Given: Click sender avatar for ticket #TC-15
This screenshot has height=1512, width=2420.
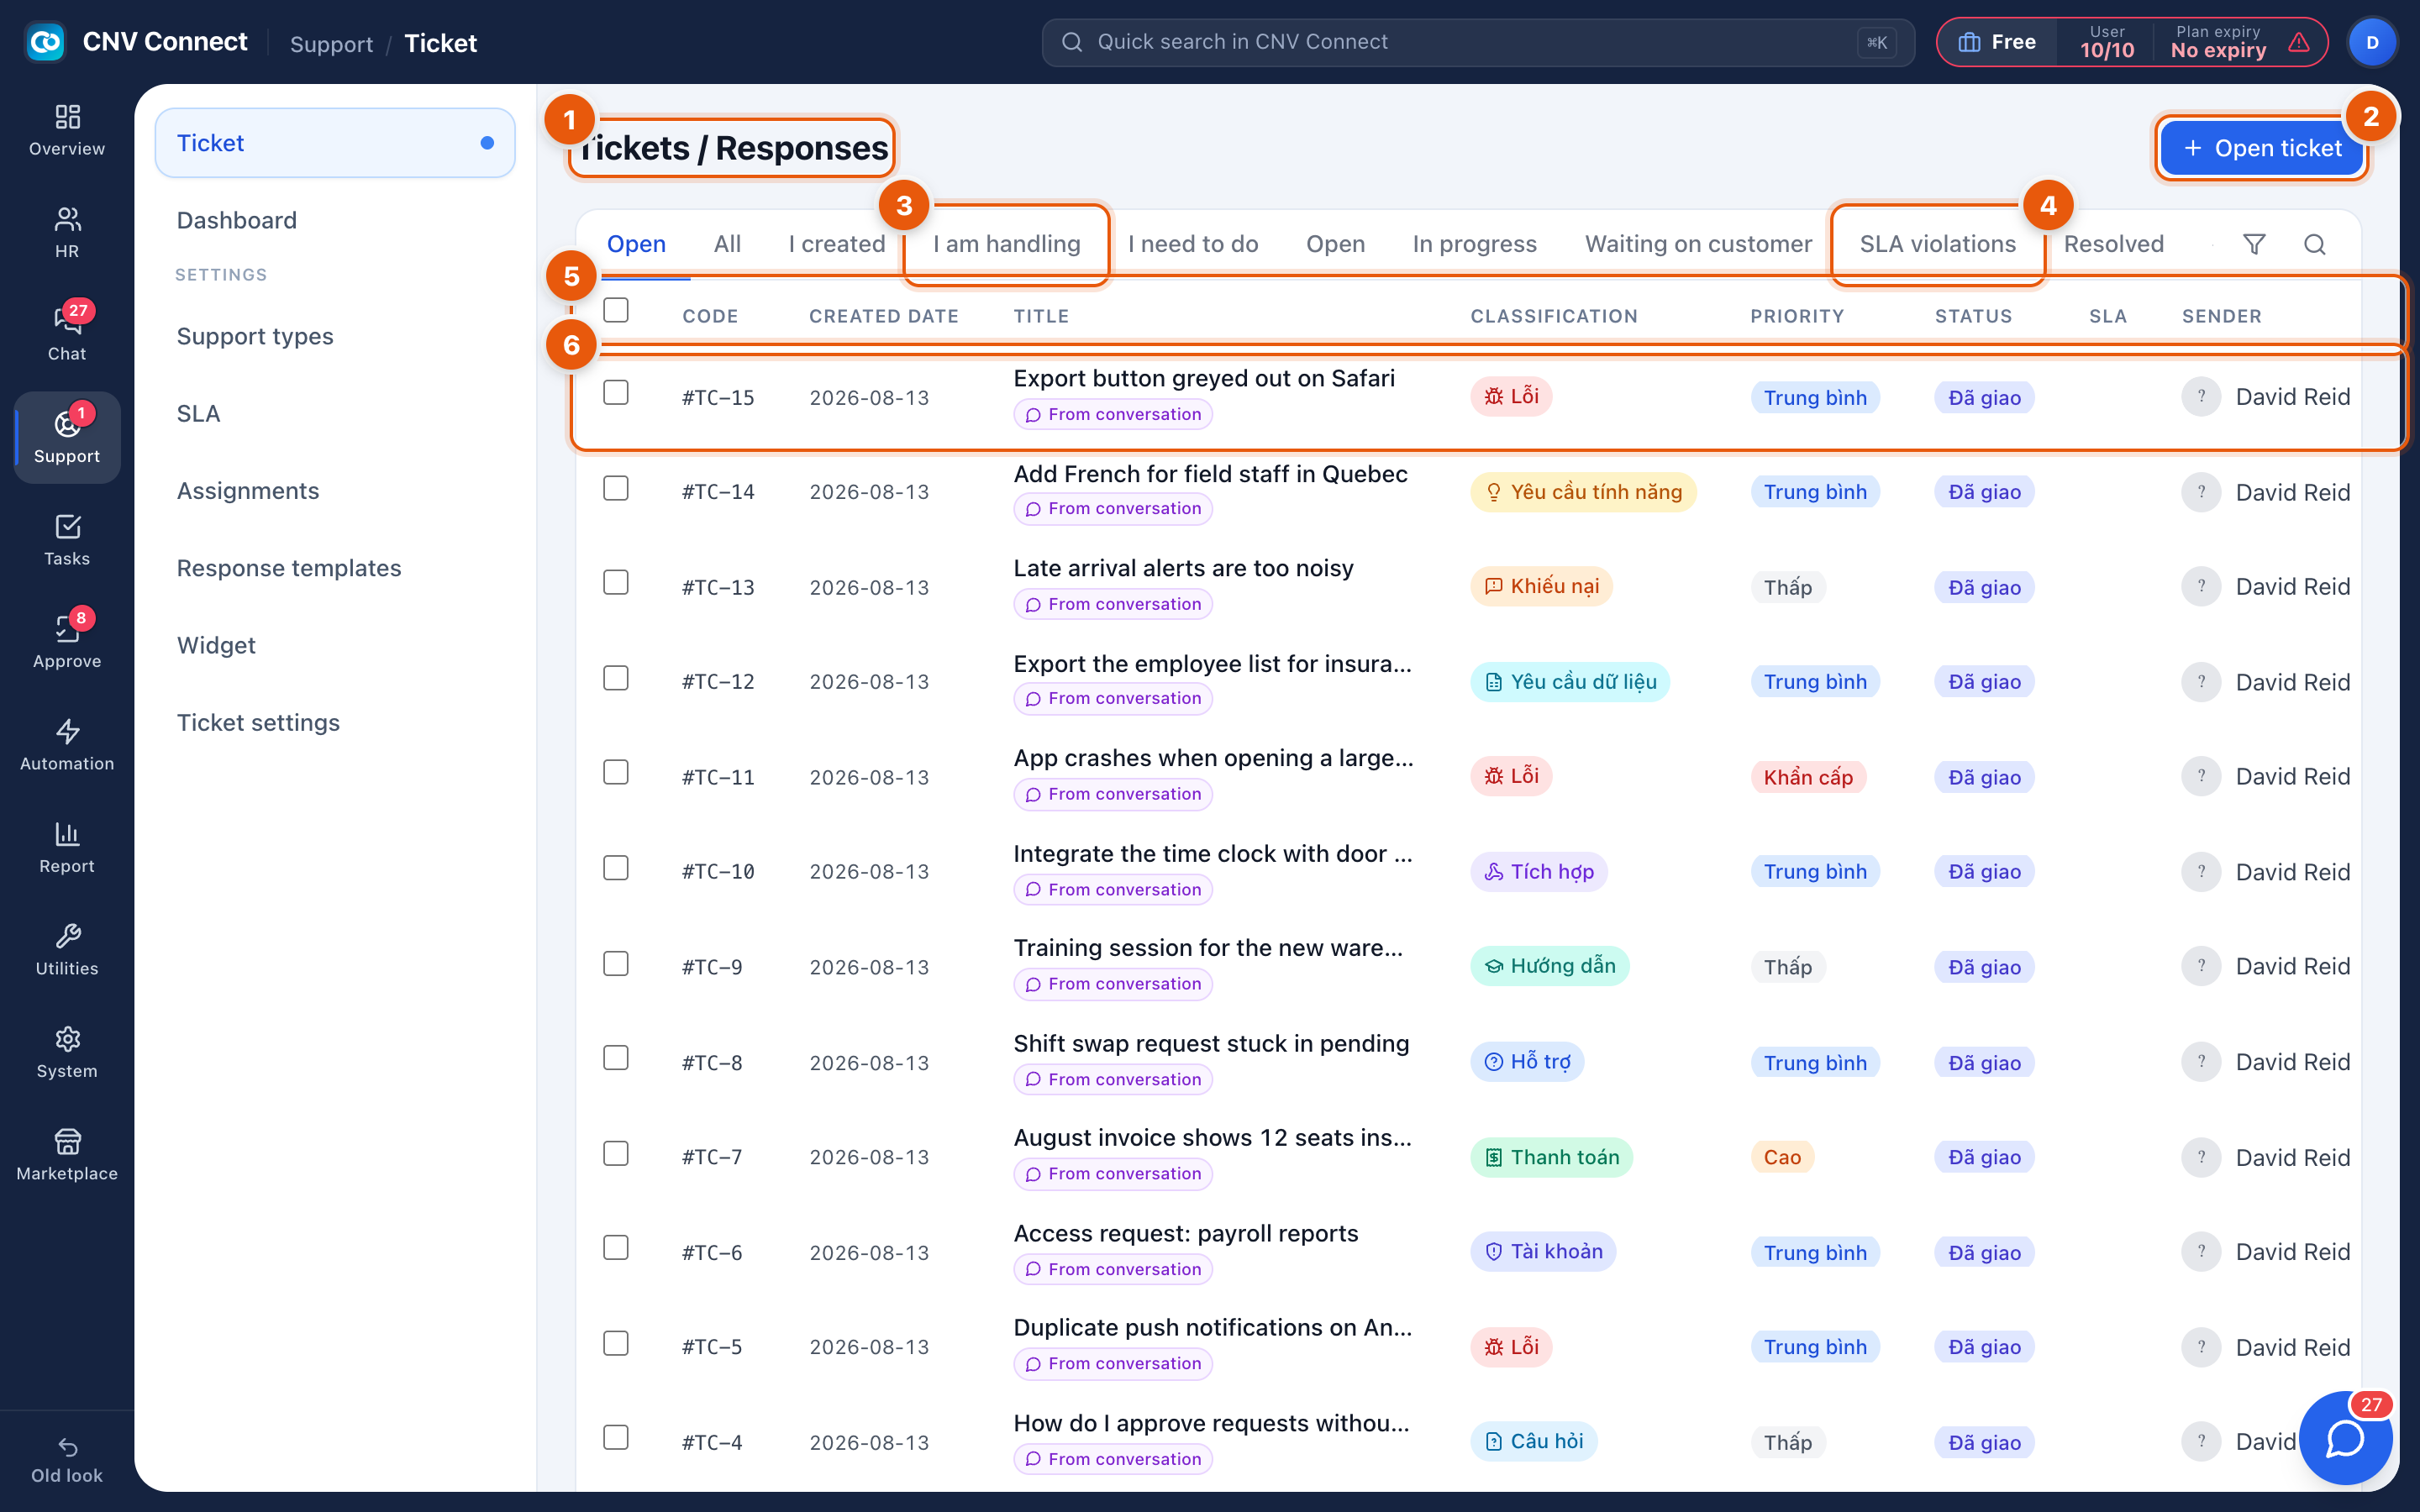Looking at the screenshot, I should point(2201,397).
